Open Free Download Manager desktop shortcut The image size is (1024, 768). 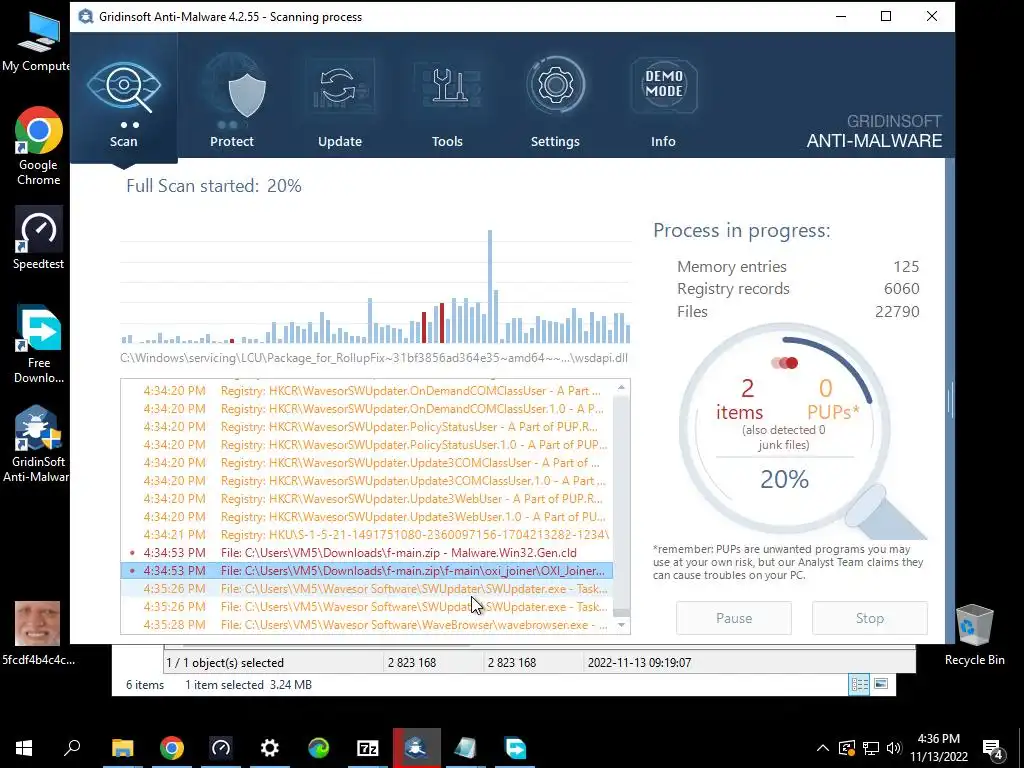(x=39, y=344)
